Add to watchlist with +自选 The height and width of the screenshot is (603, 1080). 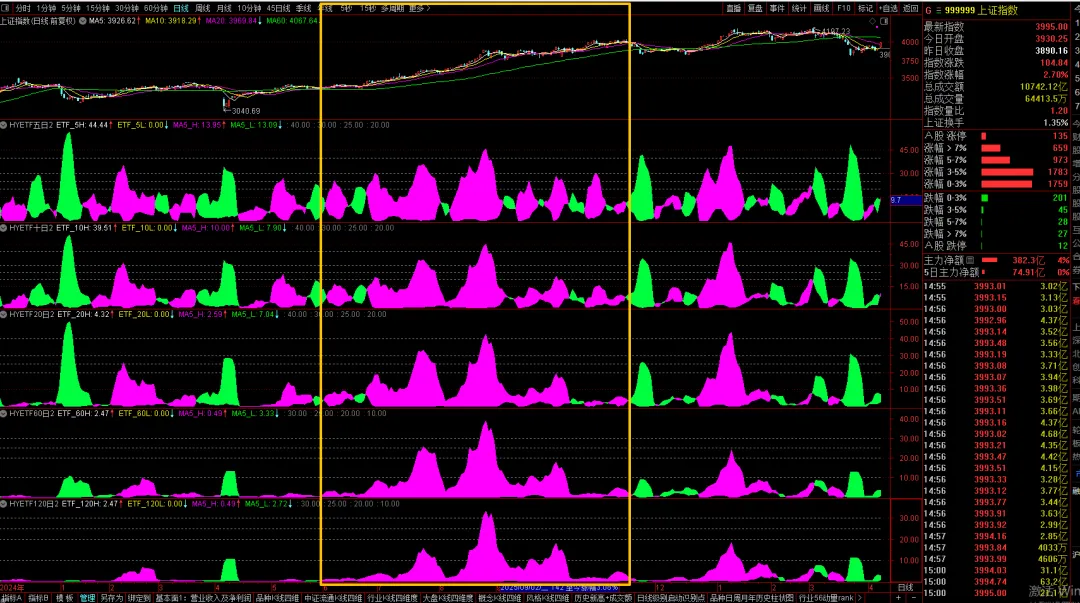(889, 8)
